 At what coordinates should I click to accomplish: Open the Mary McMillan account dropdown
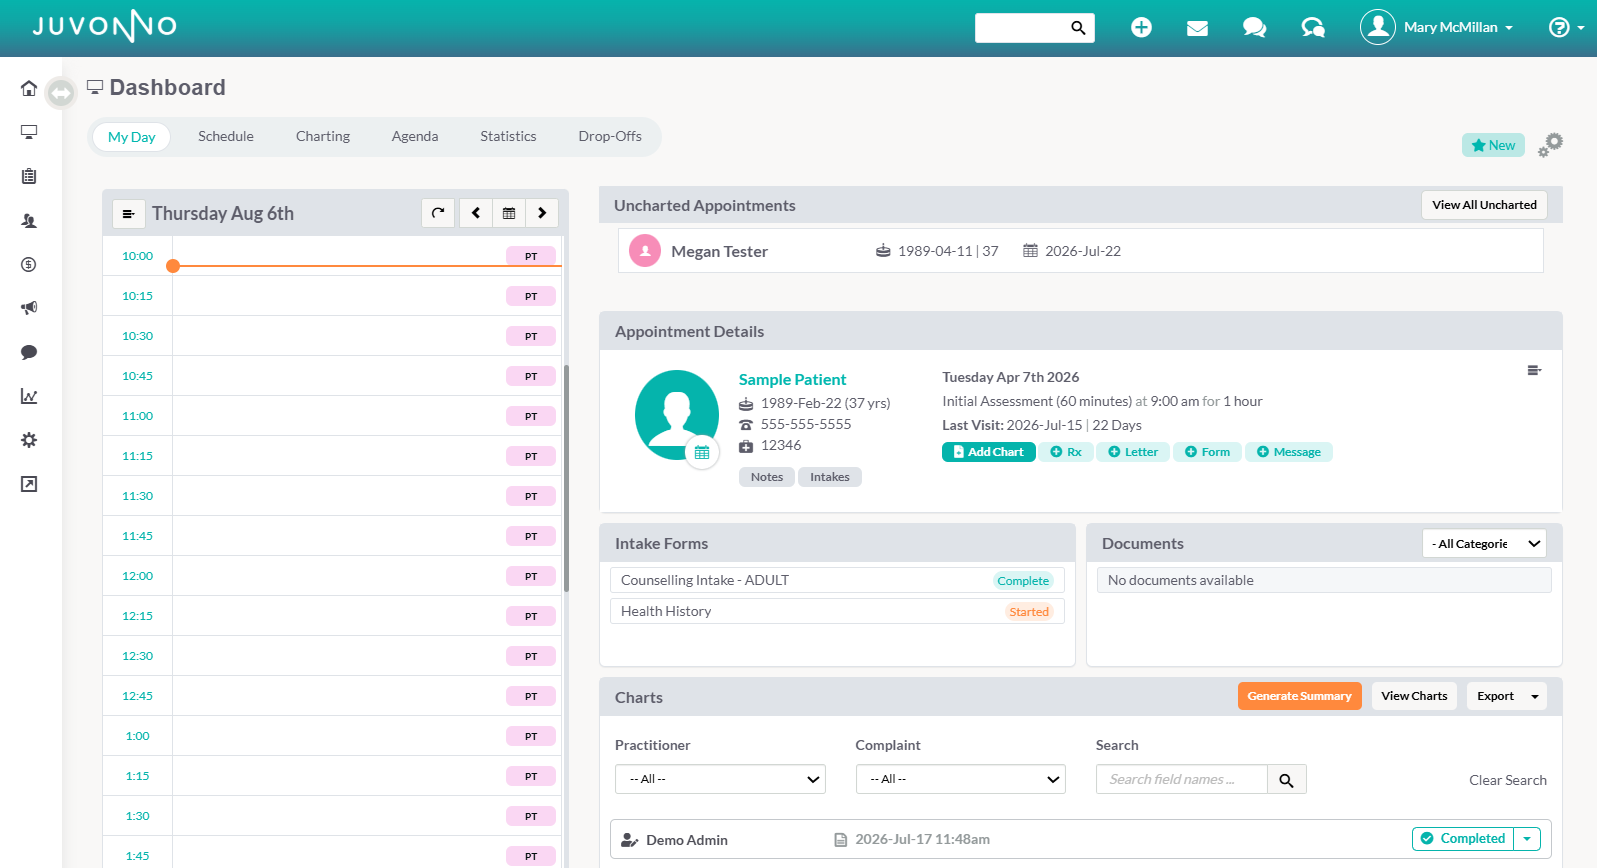coord(1458,28)
